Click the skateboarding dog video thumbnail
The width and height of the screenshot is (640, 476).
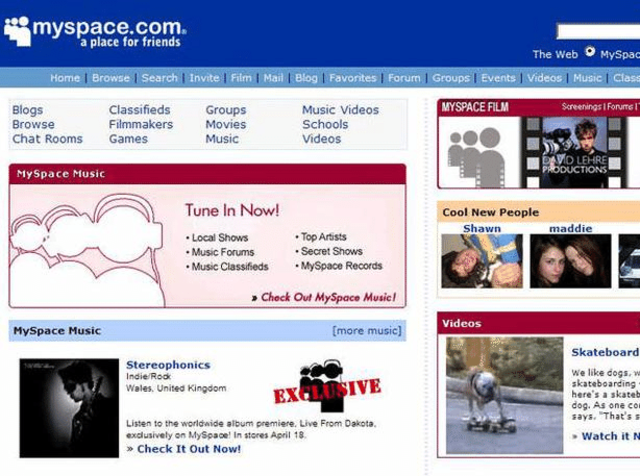[x=504, y=395]
